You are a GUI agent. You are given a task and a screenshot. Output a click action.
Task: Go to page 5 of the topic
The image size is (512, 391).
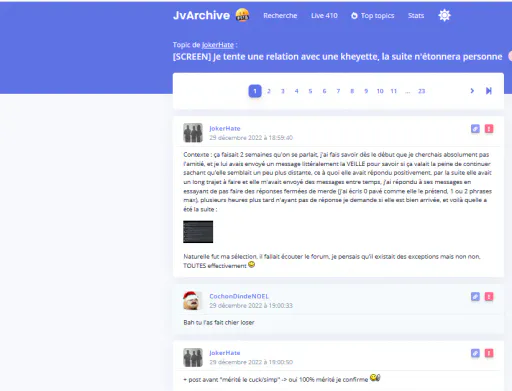310,91
